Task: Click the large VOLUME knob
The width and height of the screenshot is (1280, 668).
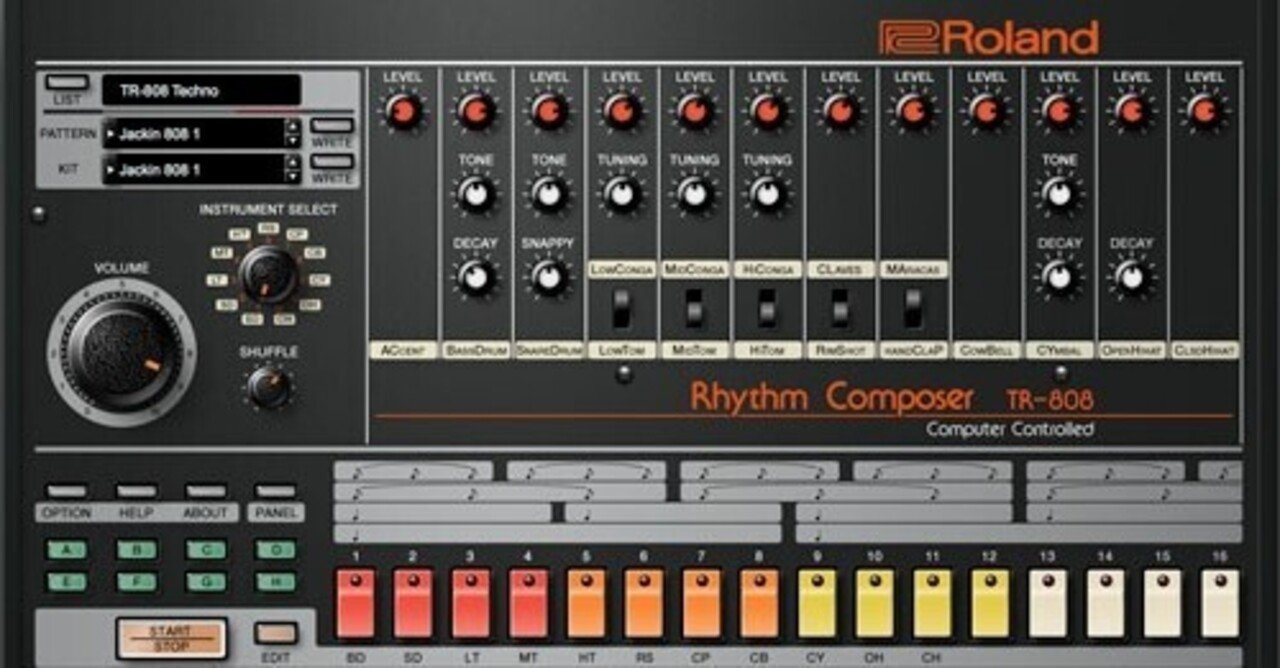Action: pos(121,352)
